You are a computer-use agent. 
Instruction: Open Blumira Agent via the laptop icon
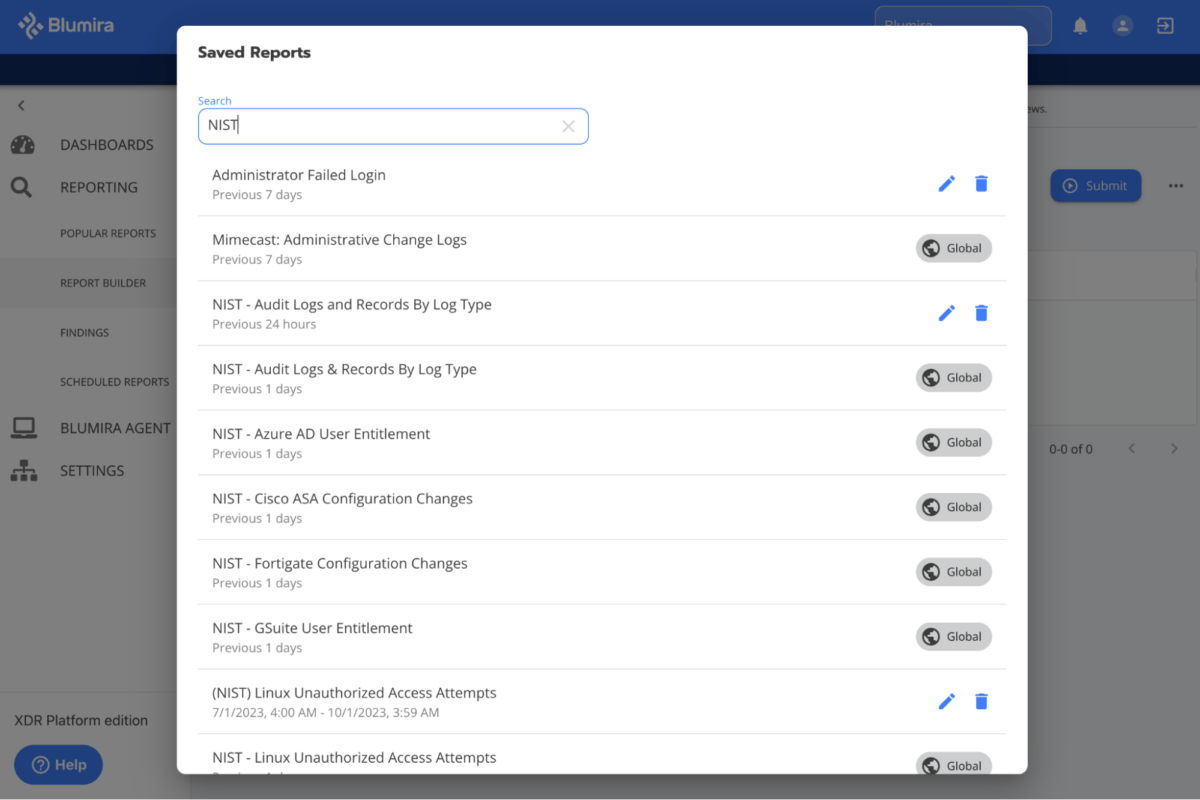pos(22,427)
